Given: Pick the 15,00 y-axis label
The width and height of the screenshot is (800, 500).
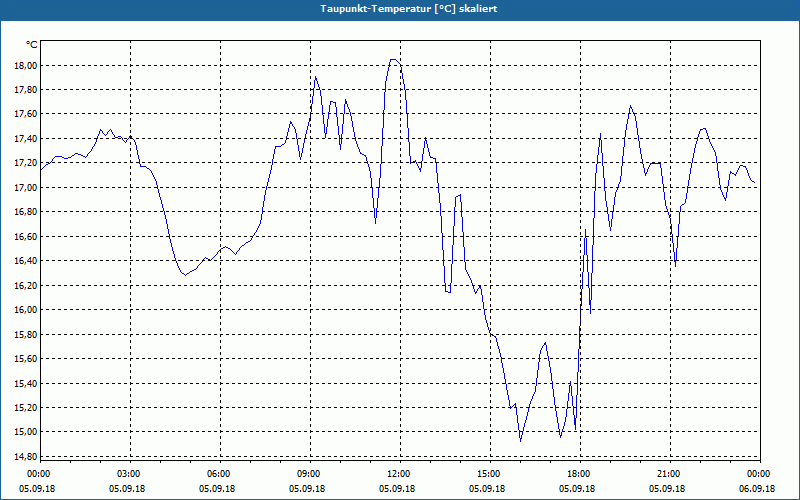Looking at the screenshot, I should [x=26, y=432].
